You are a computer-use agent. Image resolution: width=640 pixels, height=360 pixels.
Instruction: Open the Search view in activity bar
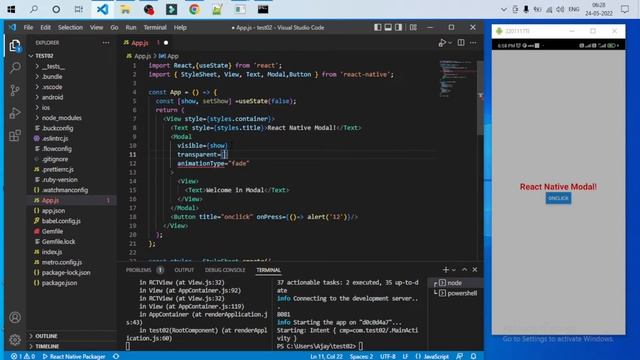point(15,67)
